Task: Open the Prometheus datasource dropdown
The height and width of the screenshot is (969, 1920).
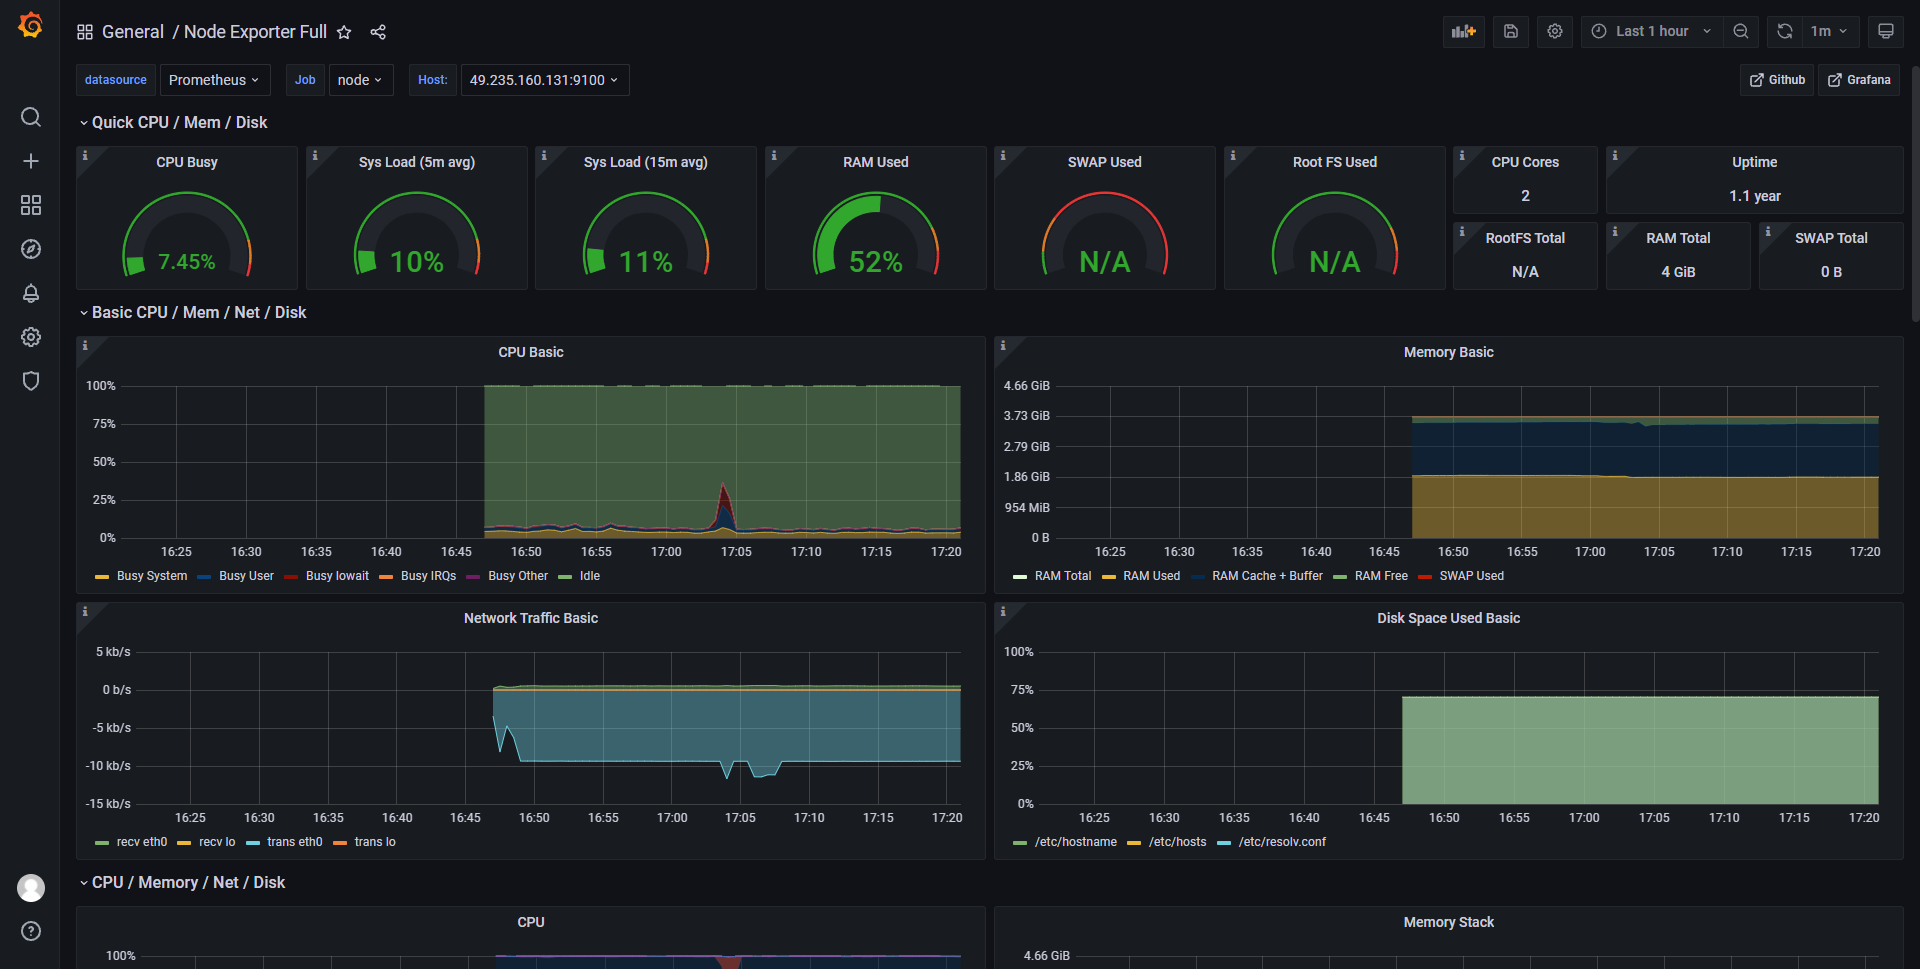Action: [x=214, y=80]
